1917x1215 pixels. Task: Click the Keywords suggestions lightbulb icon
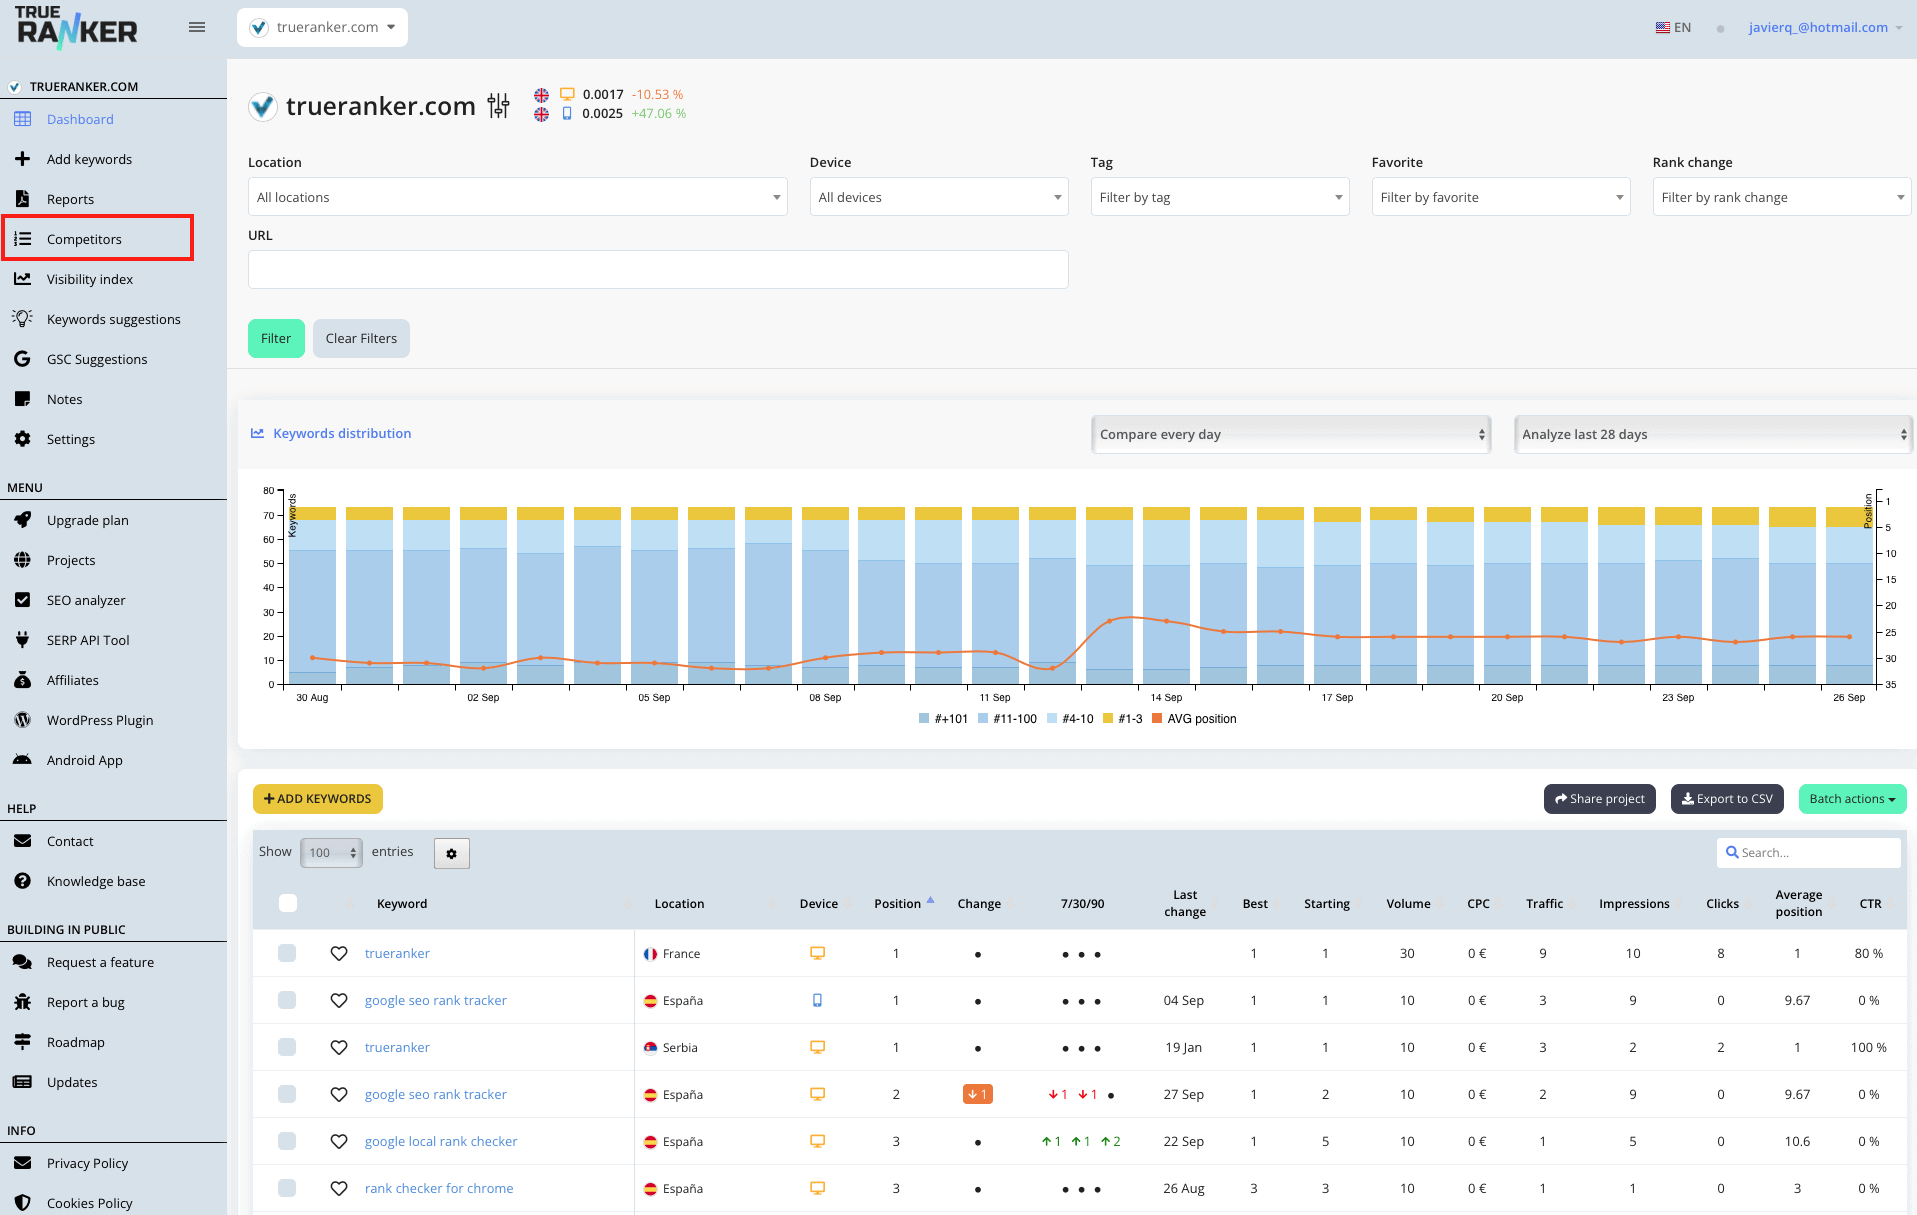pyautogui.click(x=22, y=319)
